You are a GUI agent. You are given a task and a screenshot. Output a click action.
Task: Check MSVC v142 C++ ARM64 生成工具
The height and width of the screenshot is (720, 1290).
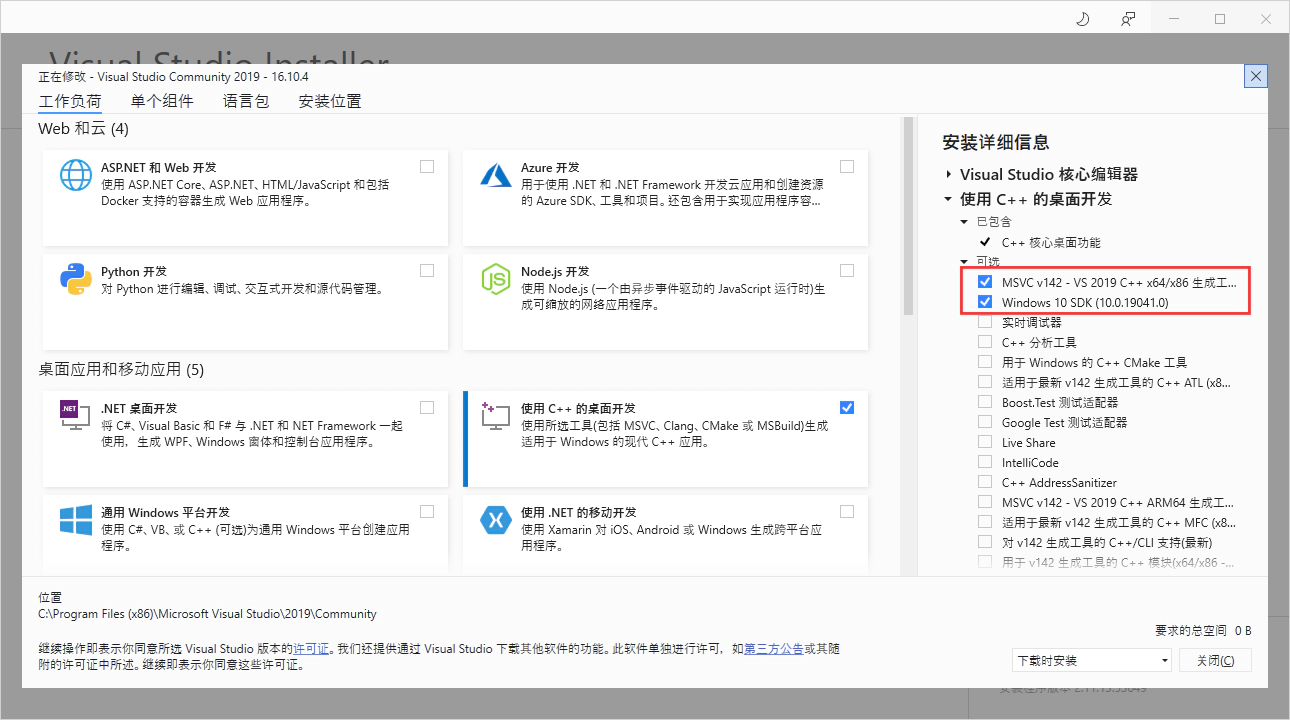[x=985, y=502]
